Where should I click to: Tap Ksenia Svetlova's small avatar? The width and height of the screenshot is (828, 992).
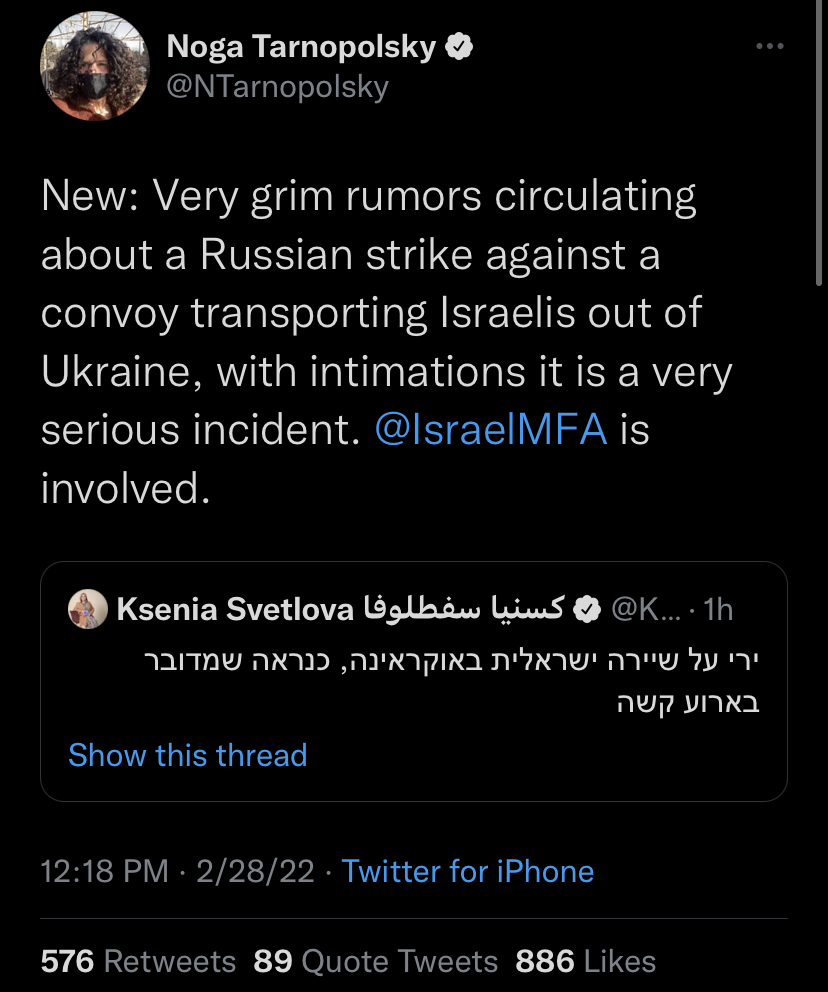pyautogui.click(x=88, y=608)
